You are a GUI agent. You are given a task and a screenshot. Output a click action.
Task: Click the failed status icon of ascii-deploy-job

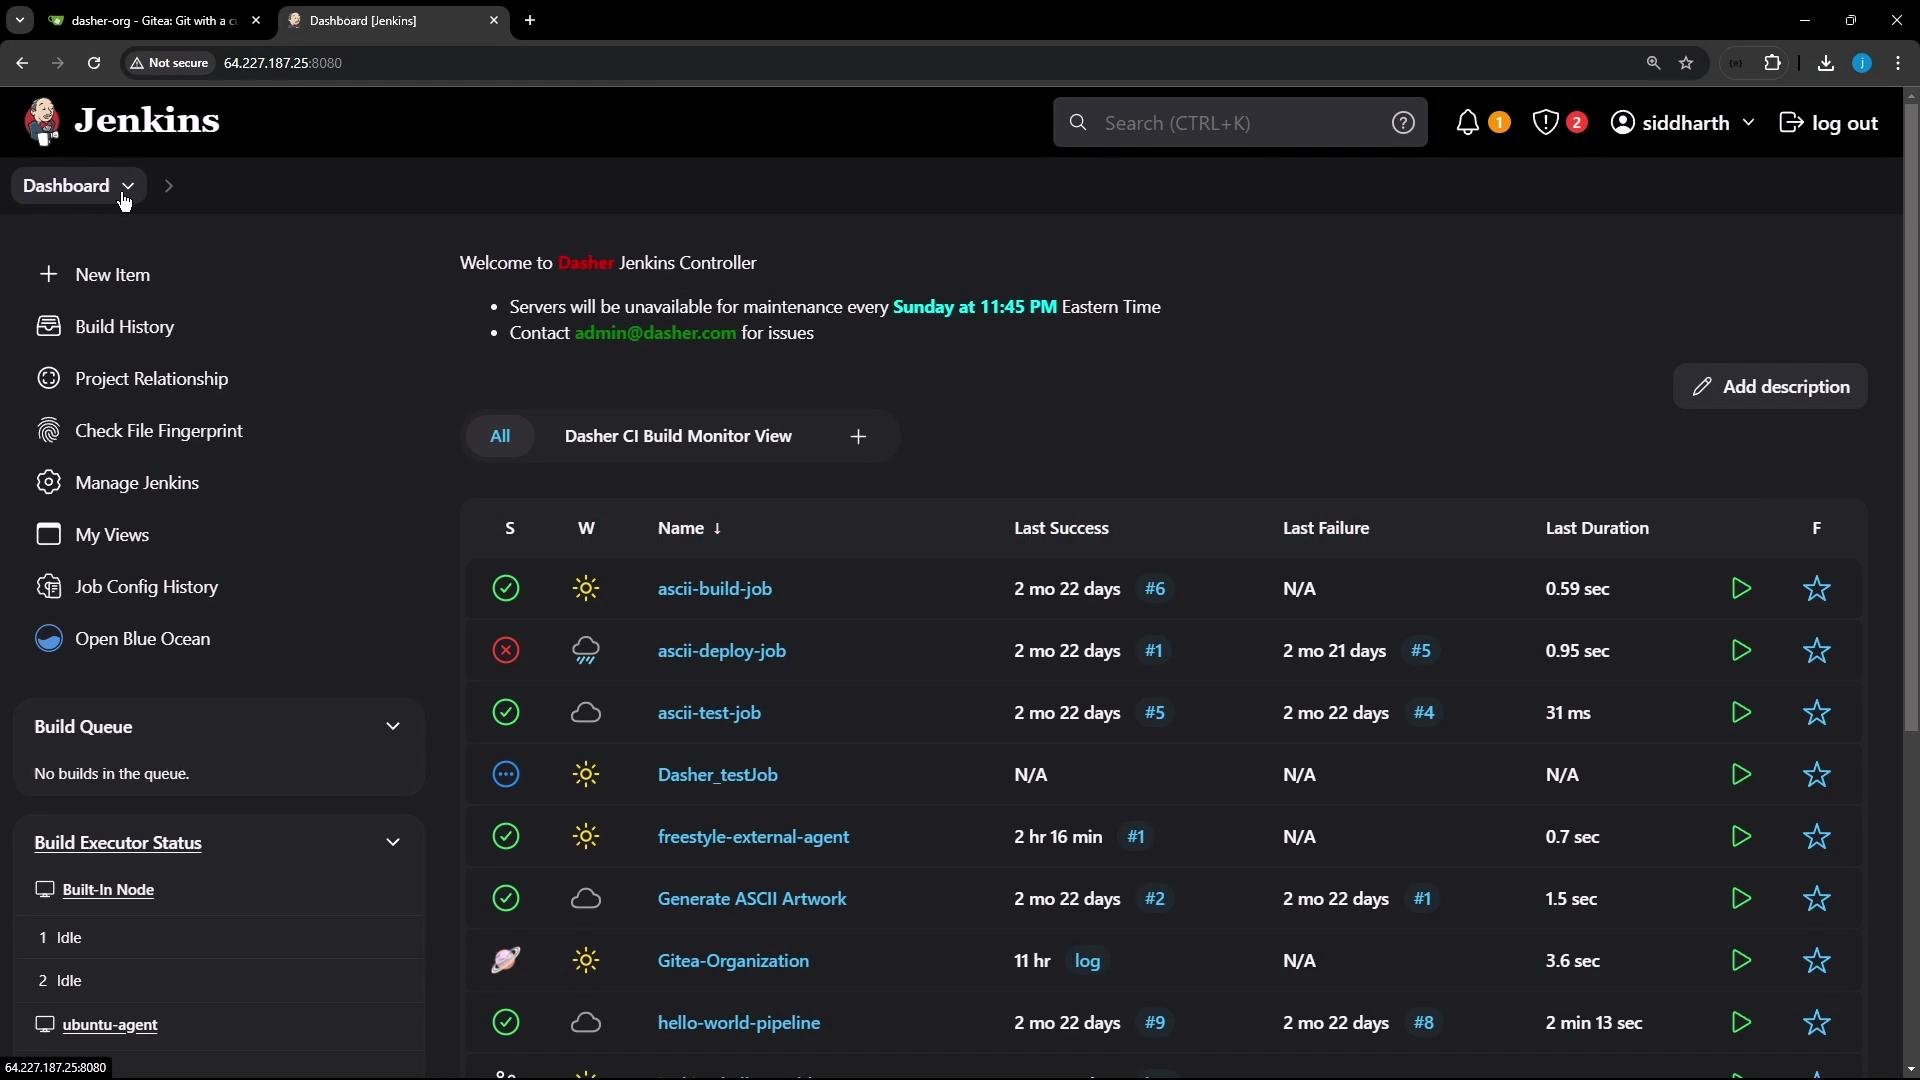[506, 651]
